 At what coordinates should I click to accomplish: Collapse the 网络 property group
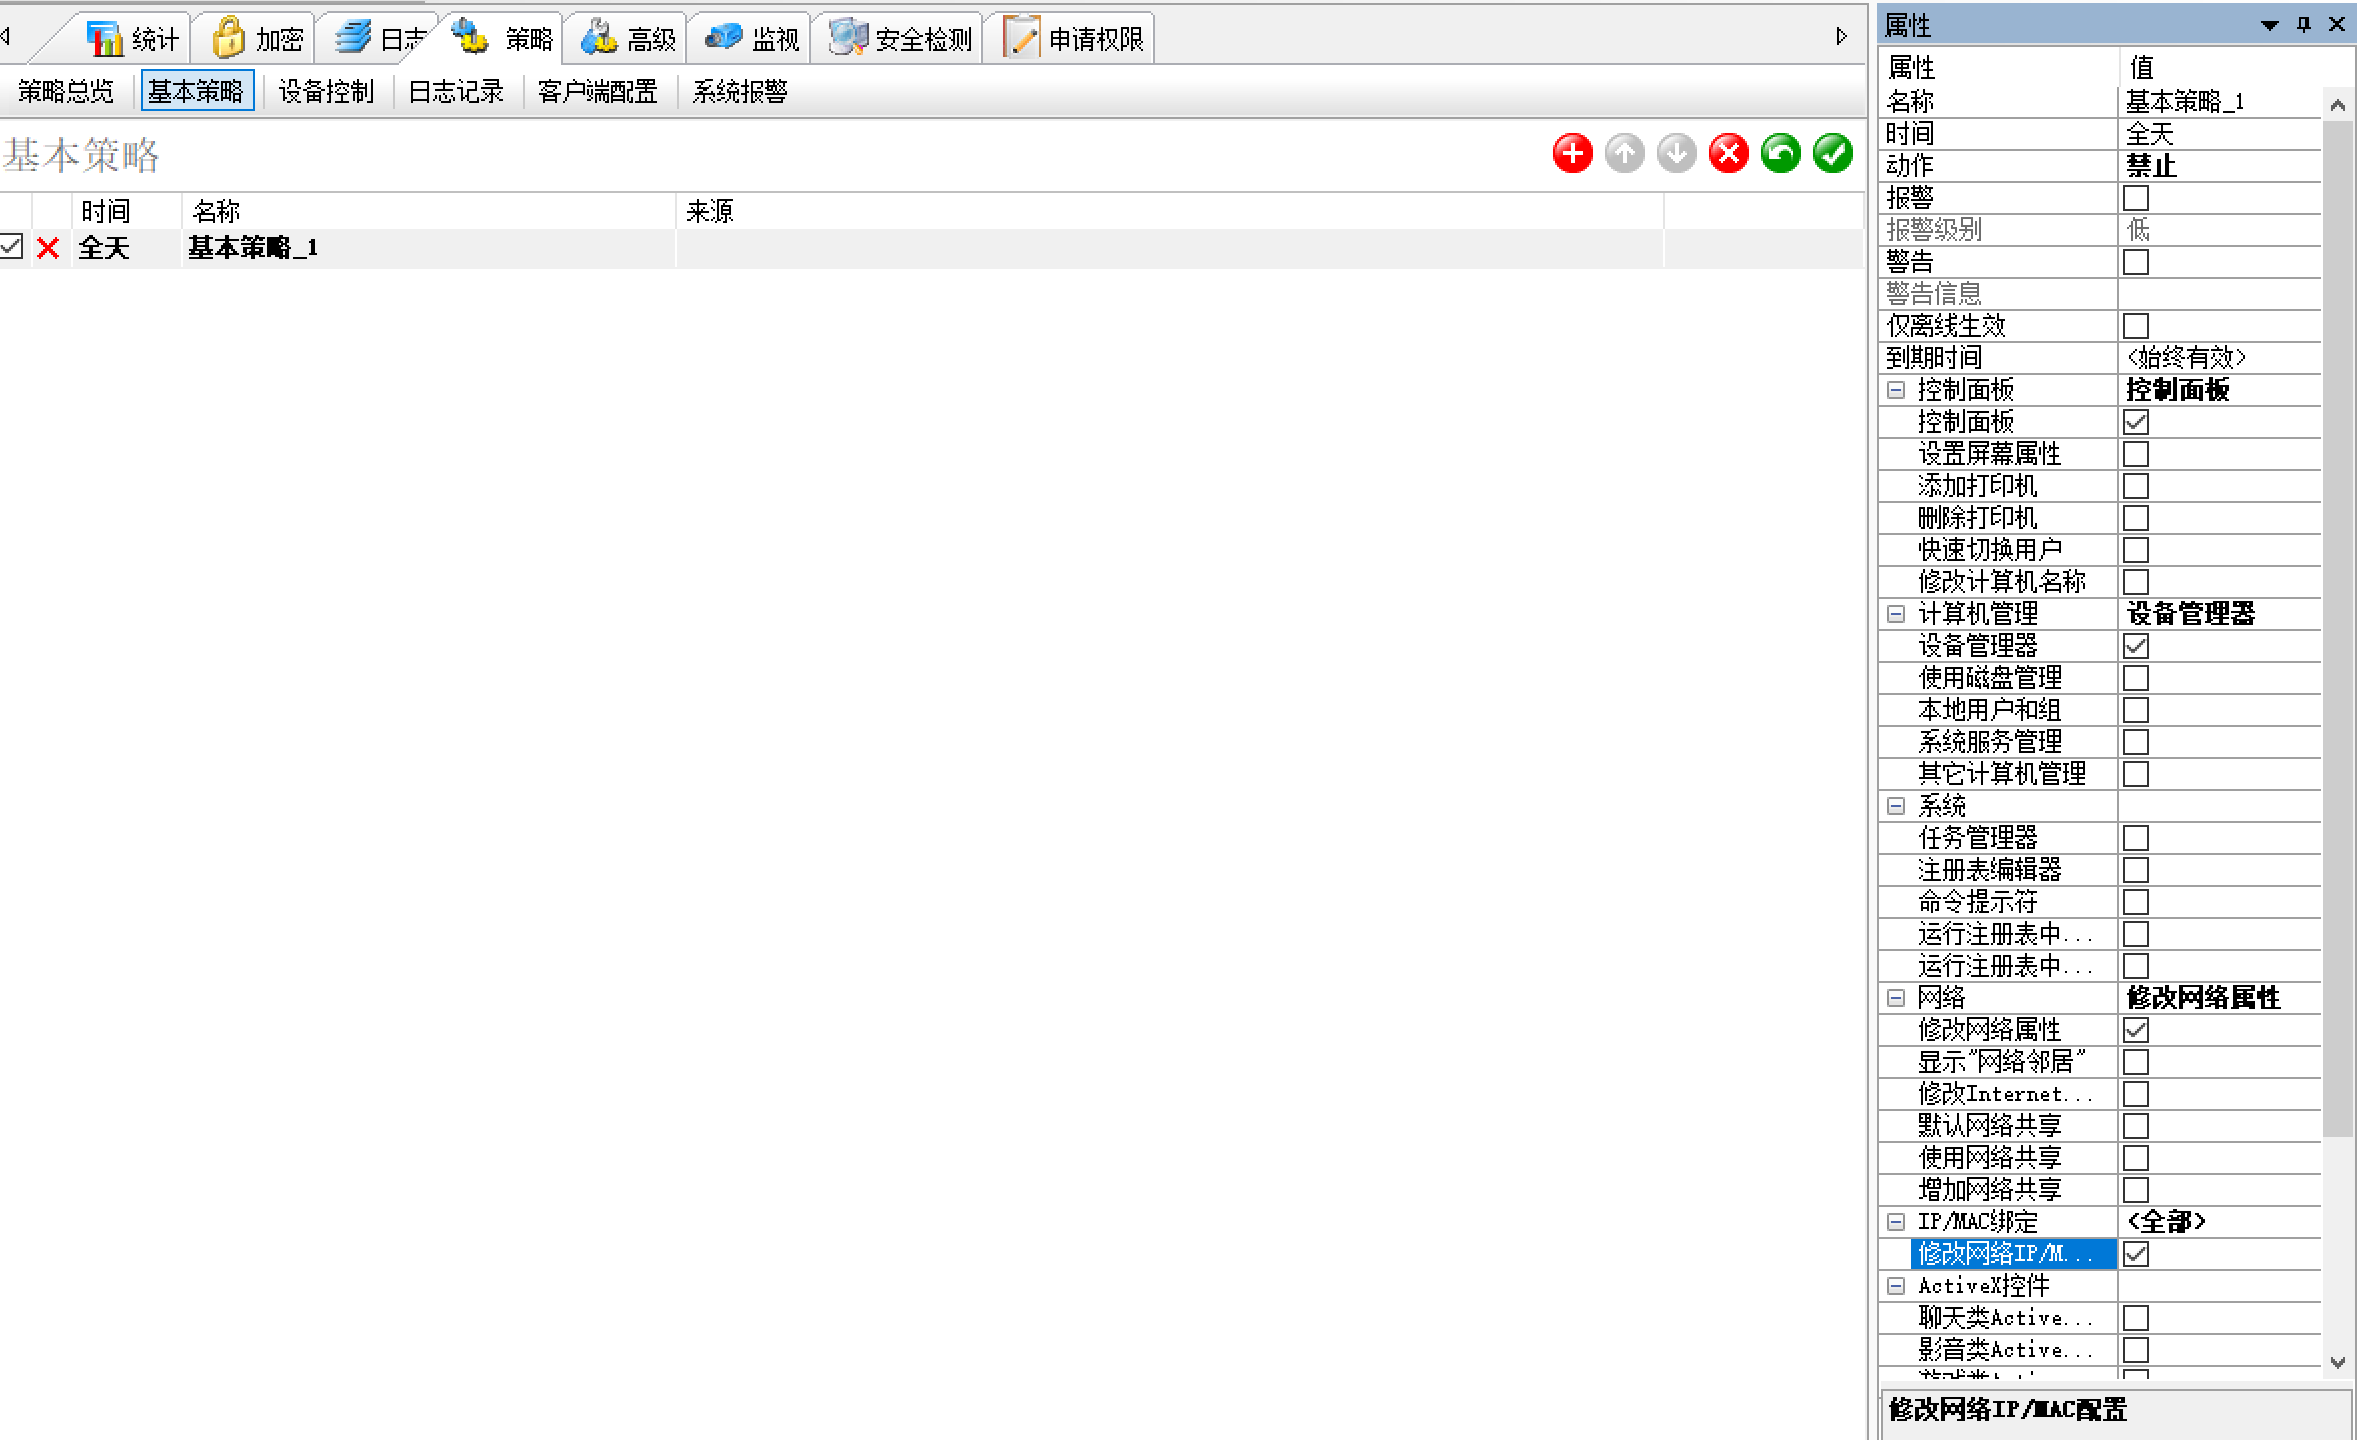(1895, 998)
